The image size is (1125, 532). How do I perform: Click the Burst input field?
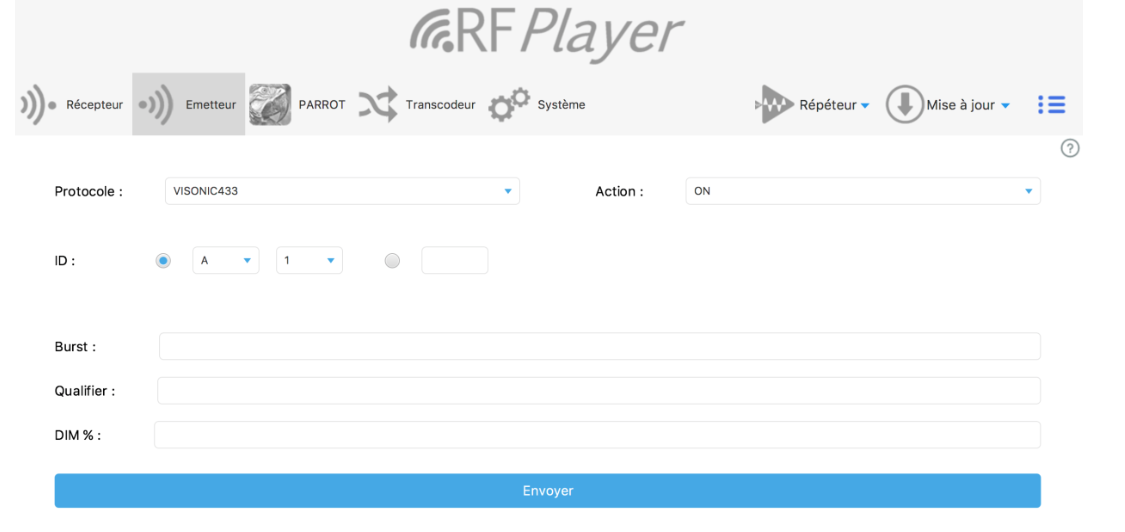coord(600,346)
